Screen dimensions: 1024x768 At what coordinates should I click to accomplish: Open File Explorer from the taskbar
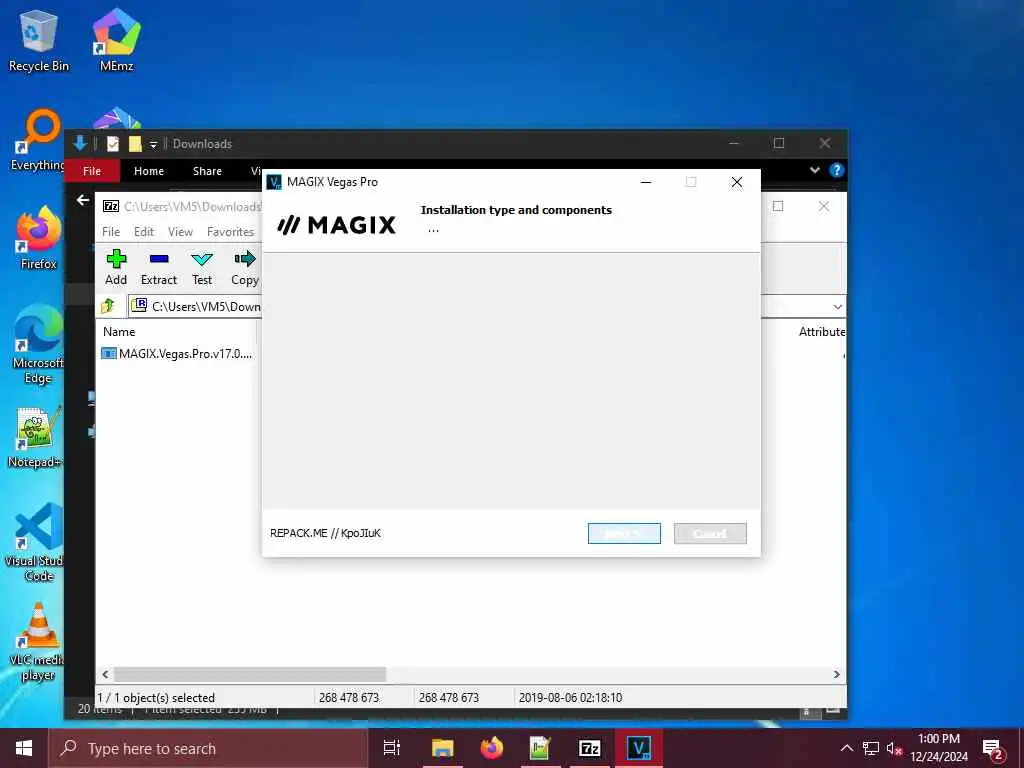[442, 748]
